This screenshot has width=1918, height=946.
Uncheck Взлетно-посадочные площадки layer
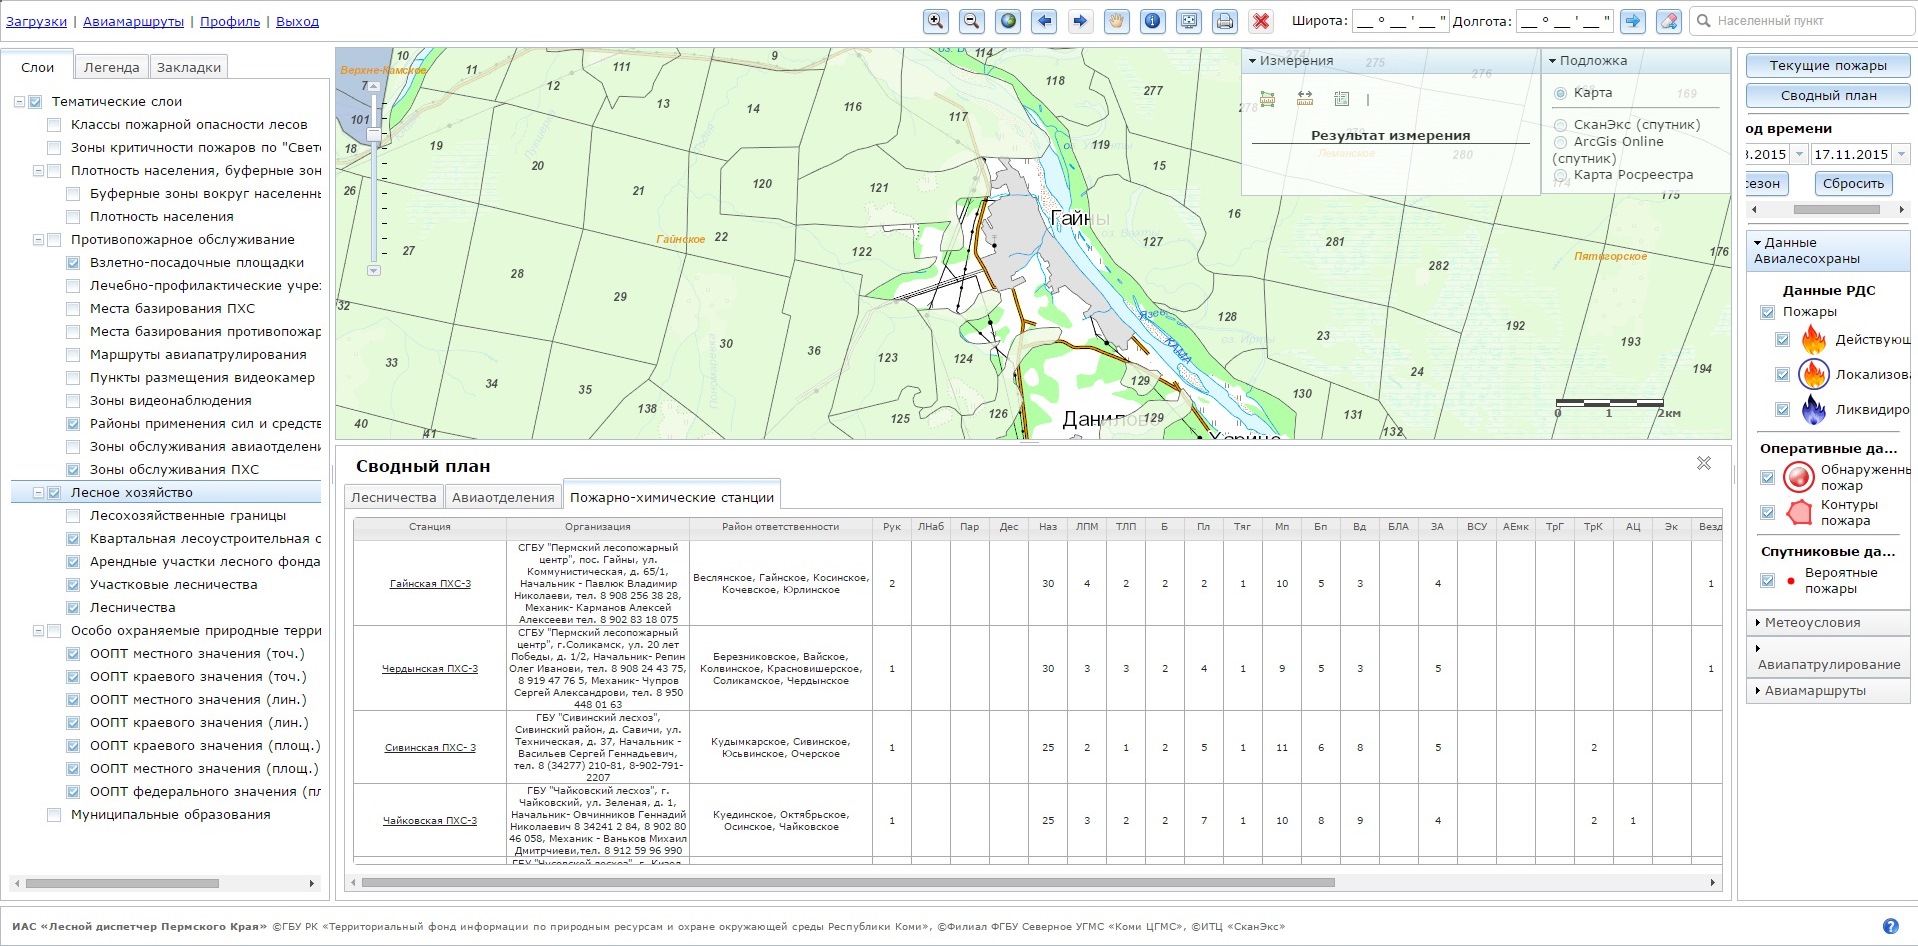73,263
